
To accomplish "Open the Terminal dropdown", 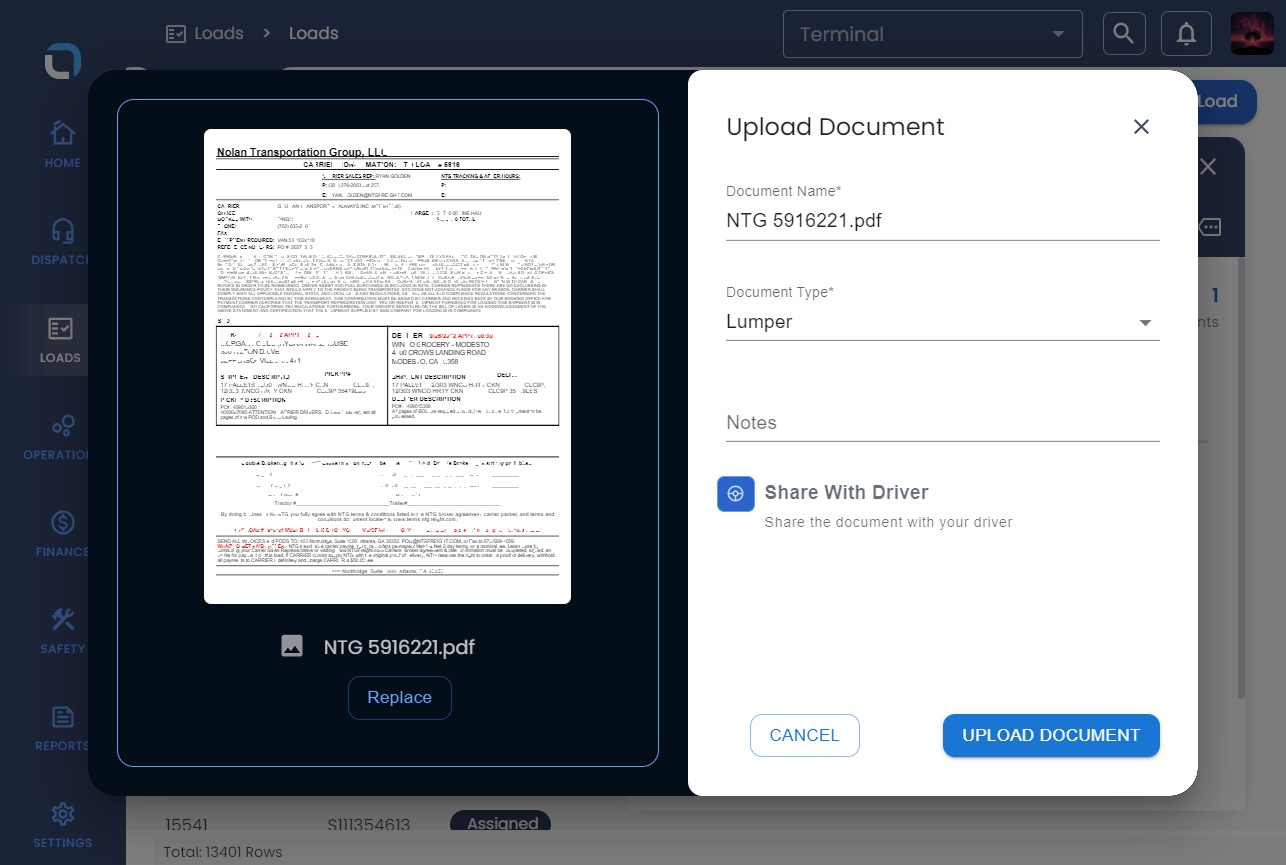I will [x=933, y=34].
